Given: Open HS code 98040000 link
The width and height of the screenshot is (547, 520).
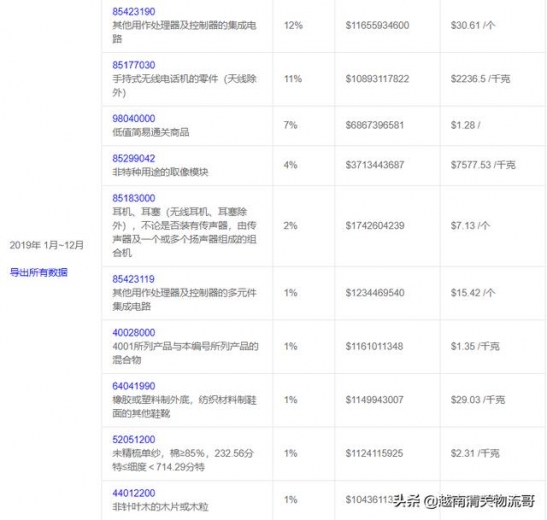Looking at the screenshot, I should [134, 119].
